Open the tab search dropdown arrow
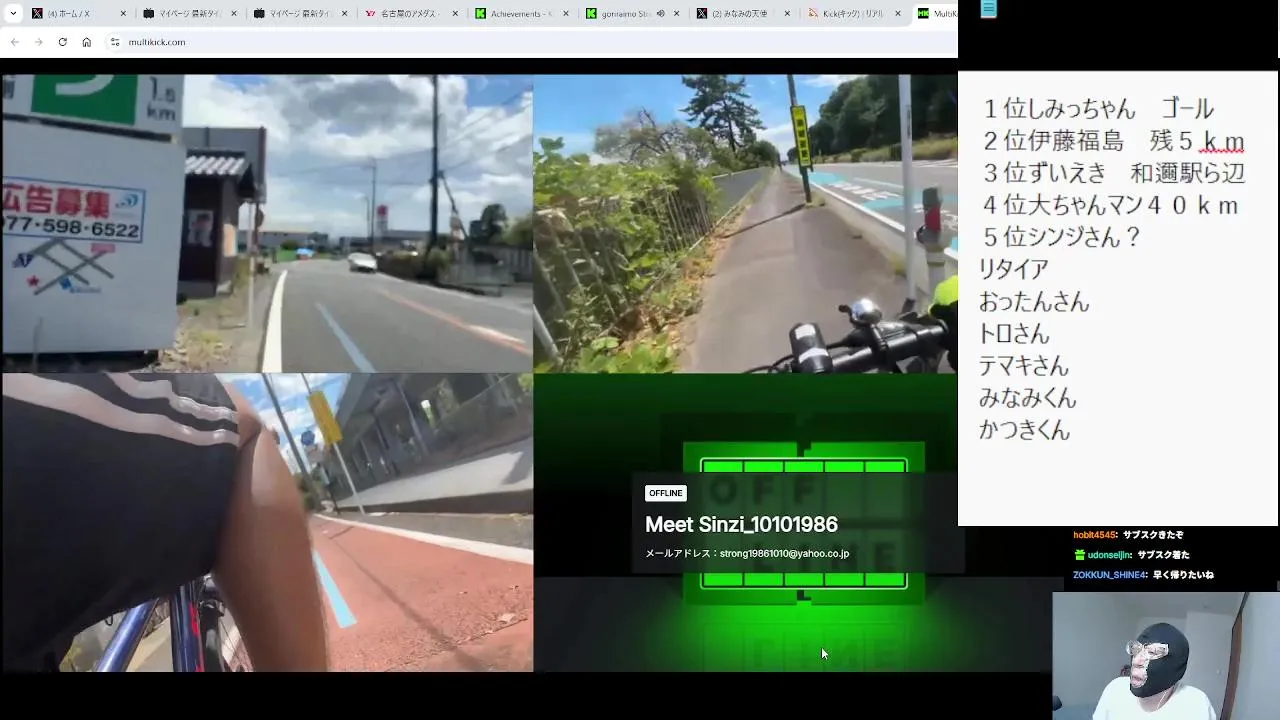1280x720 pixels. tap(13, 14)
